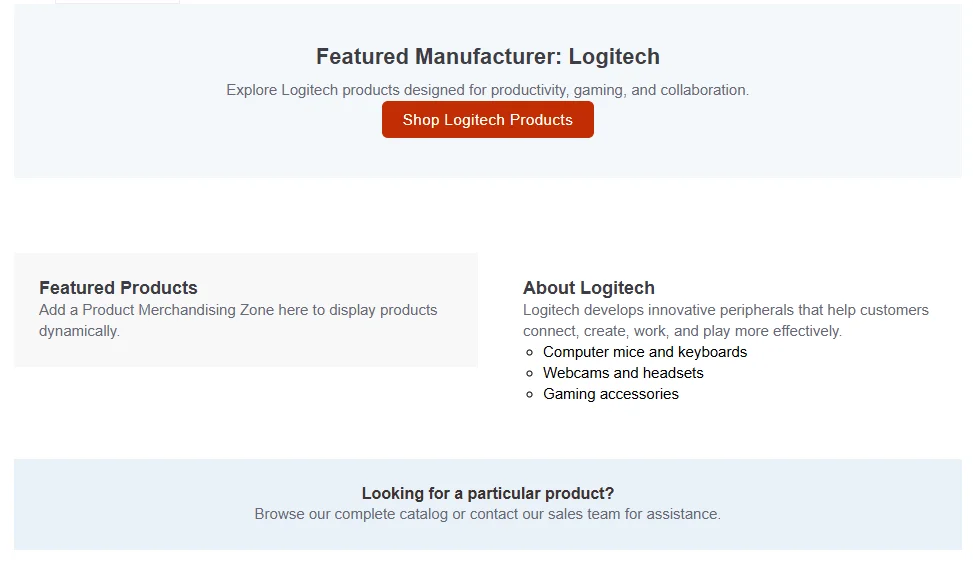
Task: Select the Looking for a particular product heading
Action: pos(488,493)
